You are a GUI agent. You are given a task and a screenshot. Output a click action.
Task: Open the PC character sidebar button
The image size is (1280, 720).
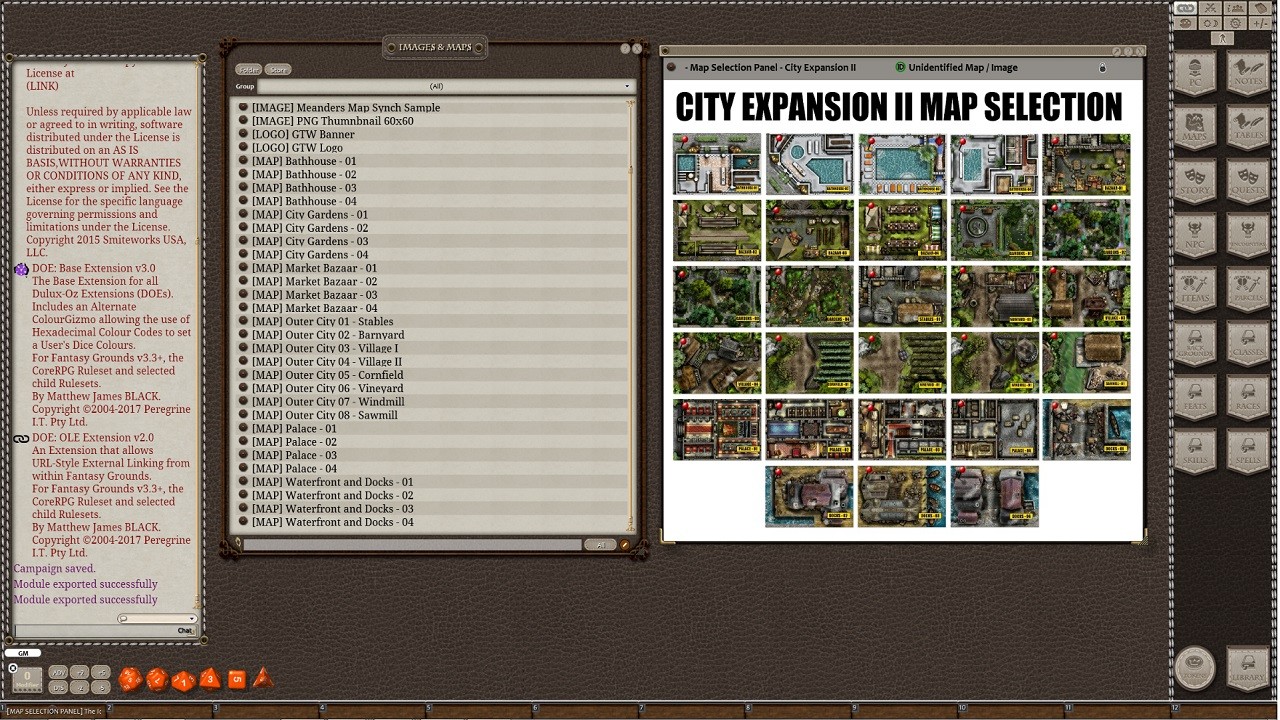1194,75
